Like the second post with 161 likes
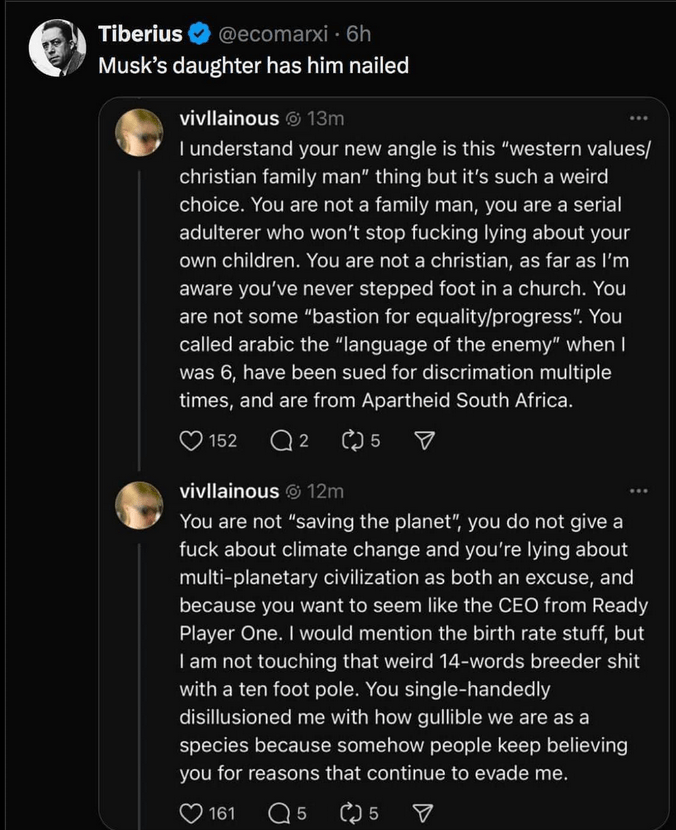Image resolution: width=676 pixels, height=830 pixels. click(x=190, y=812)
